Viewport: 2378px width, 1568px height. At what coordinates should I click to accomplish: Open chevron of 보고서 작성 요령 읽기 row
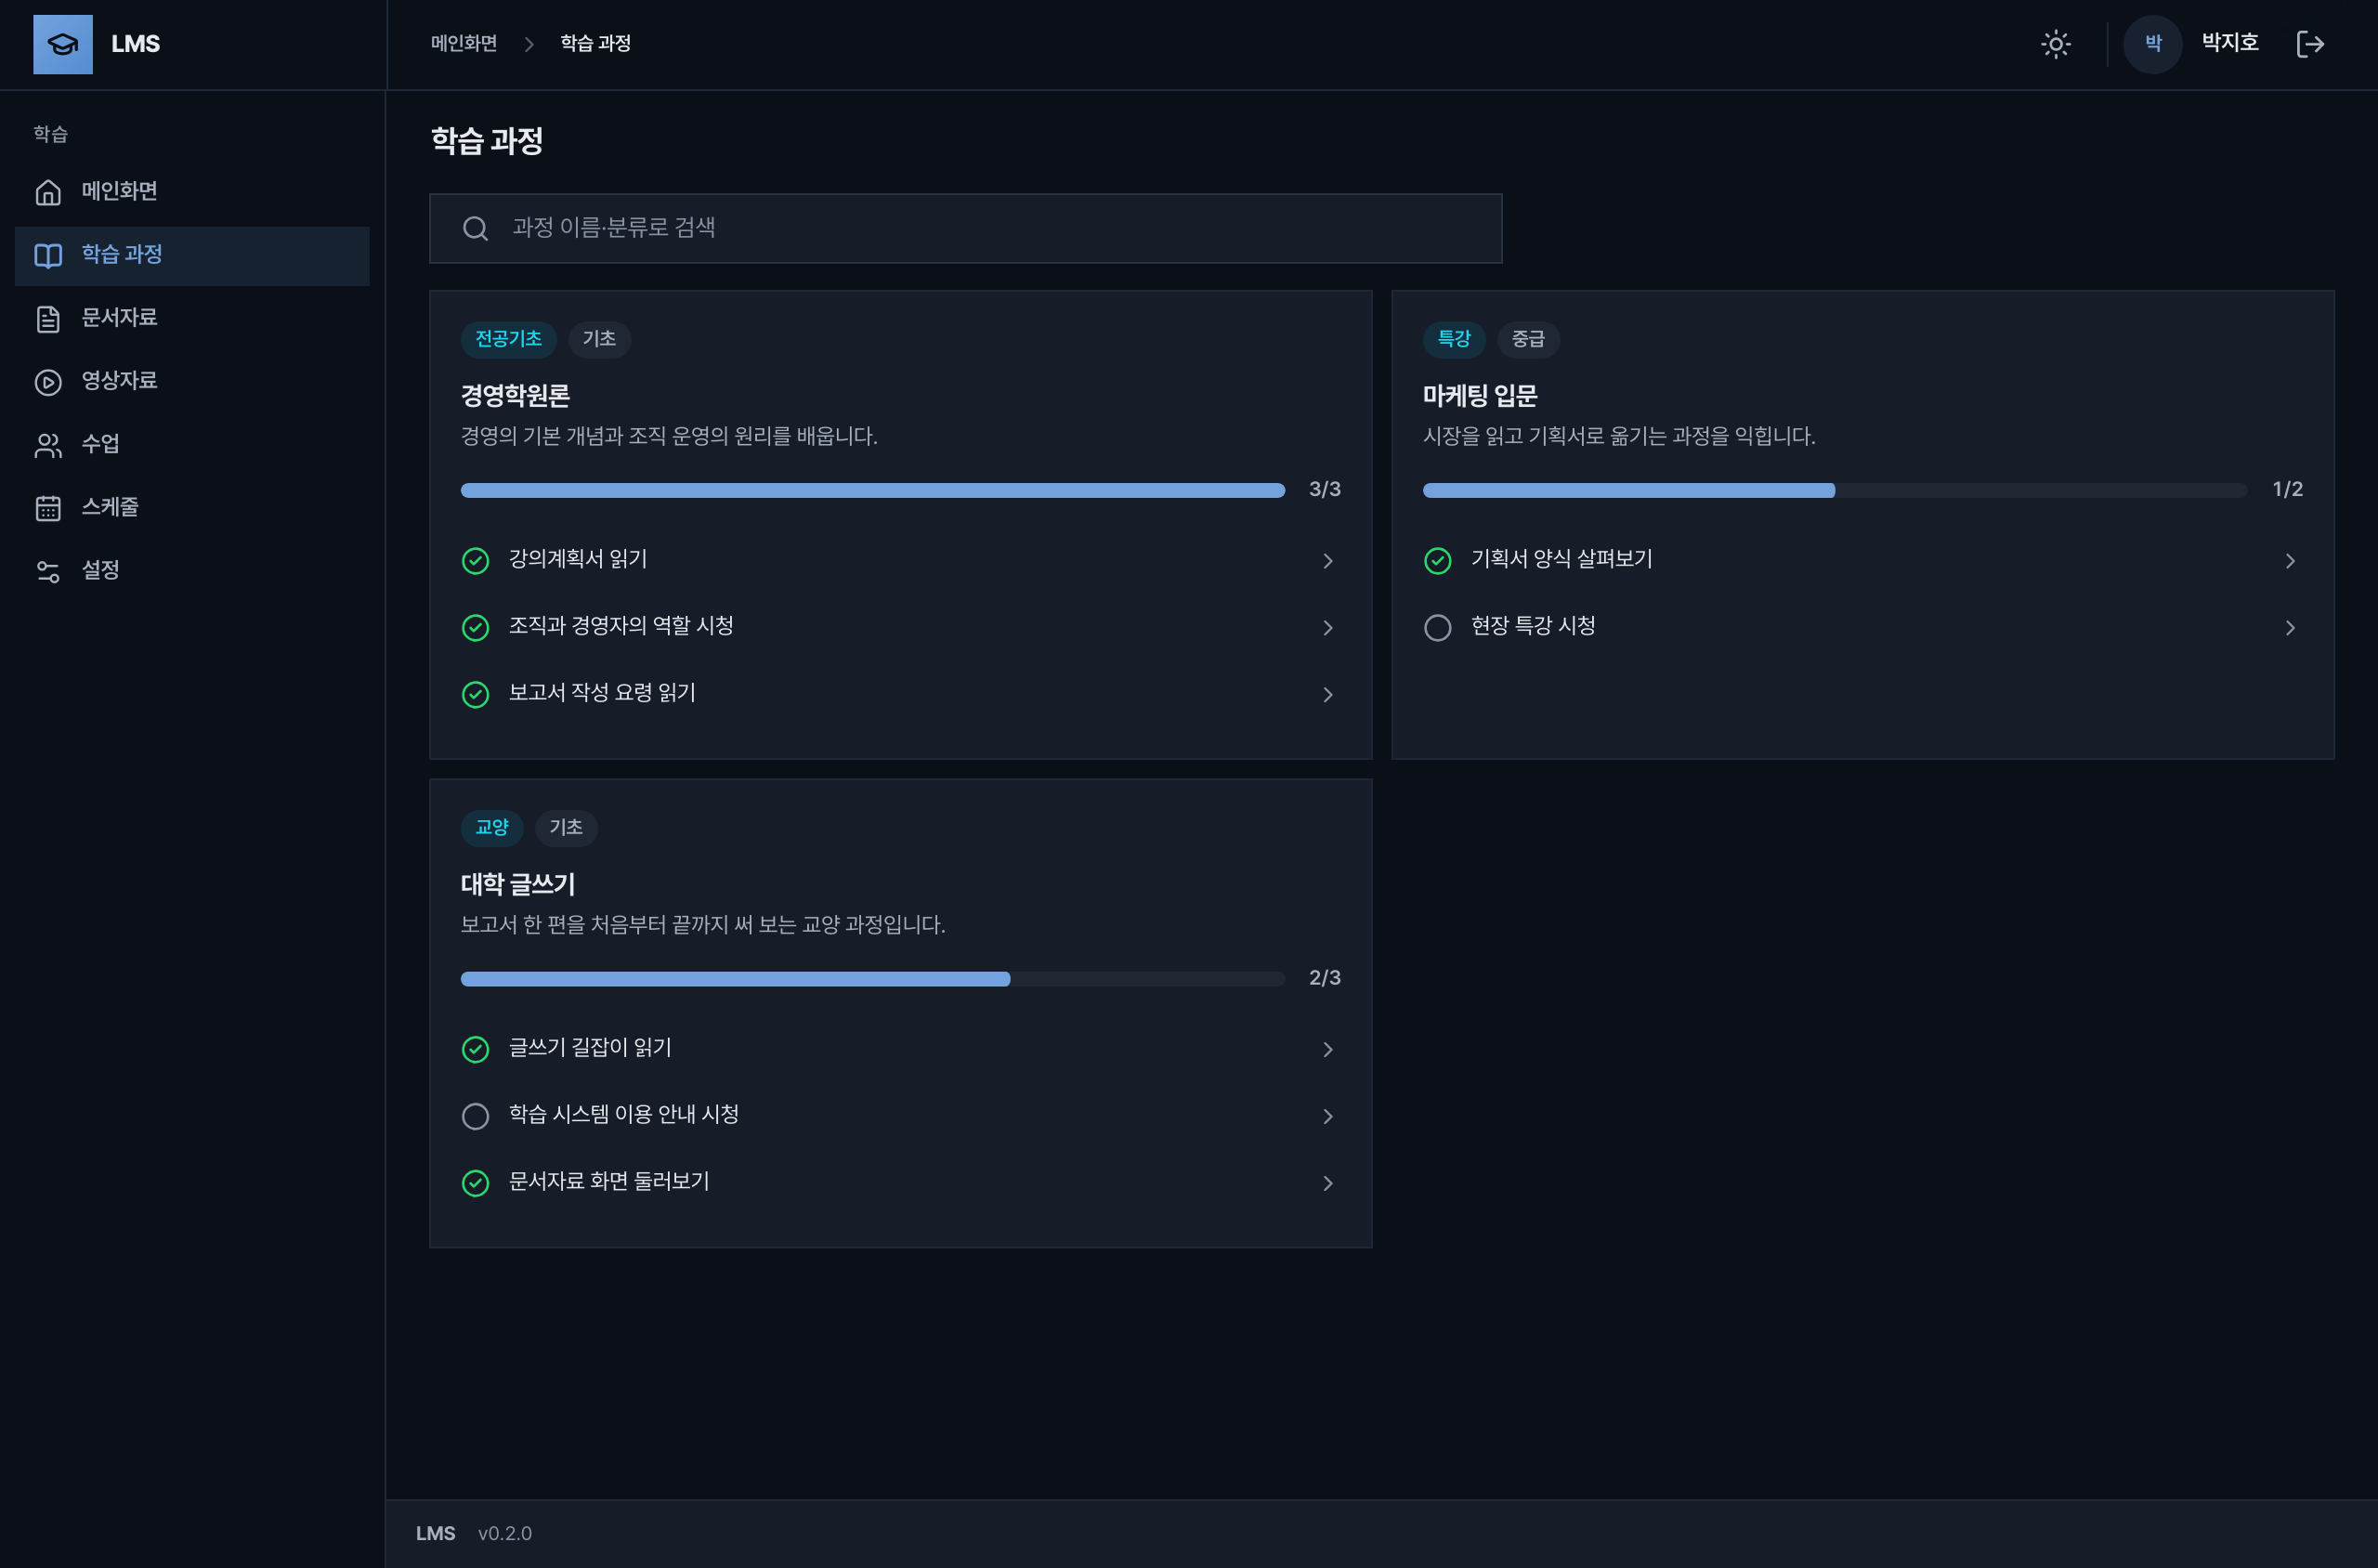pos(1328,694)
